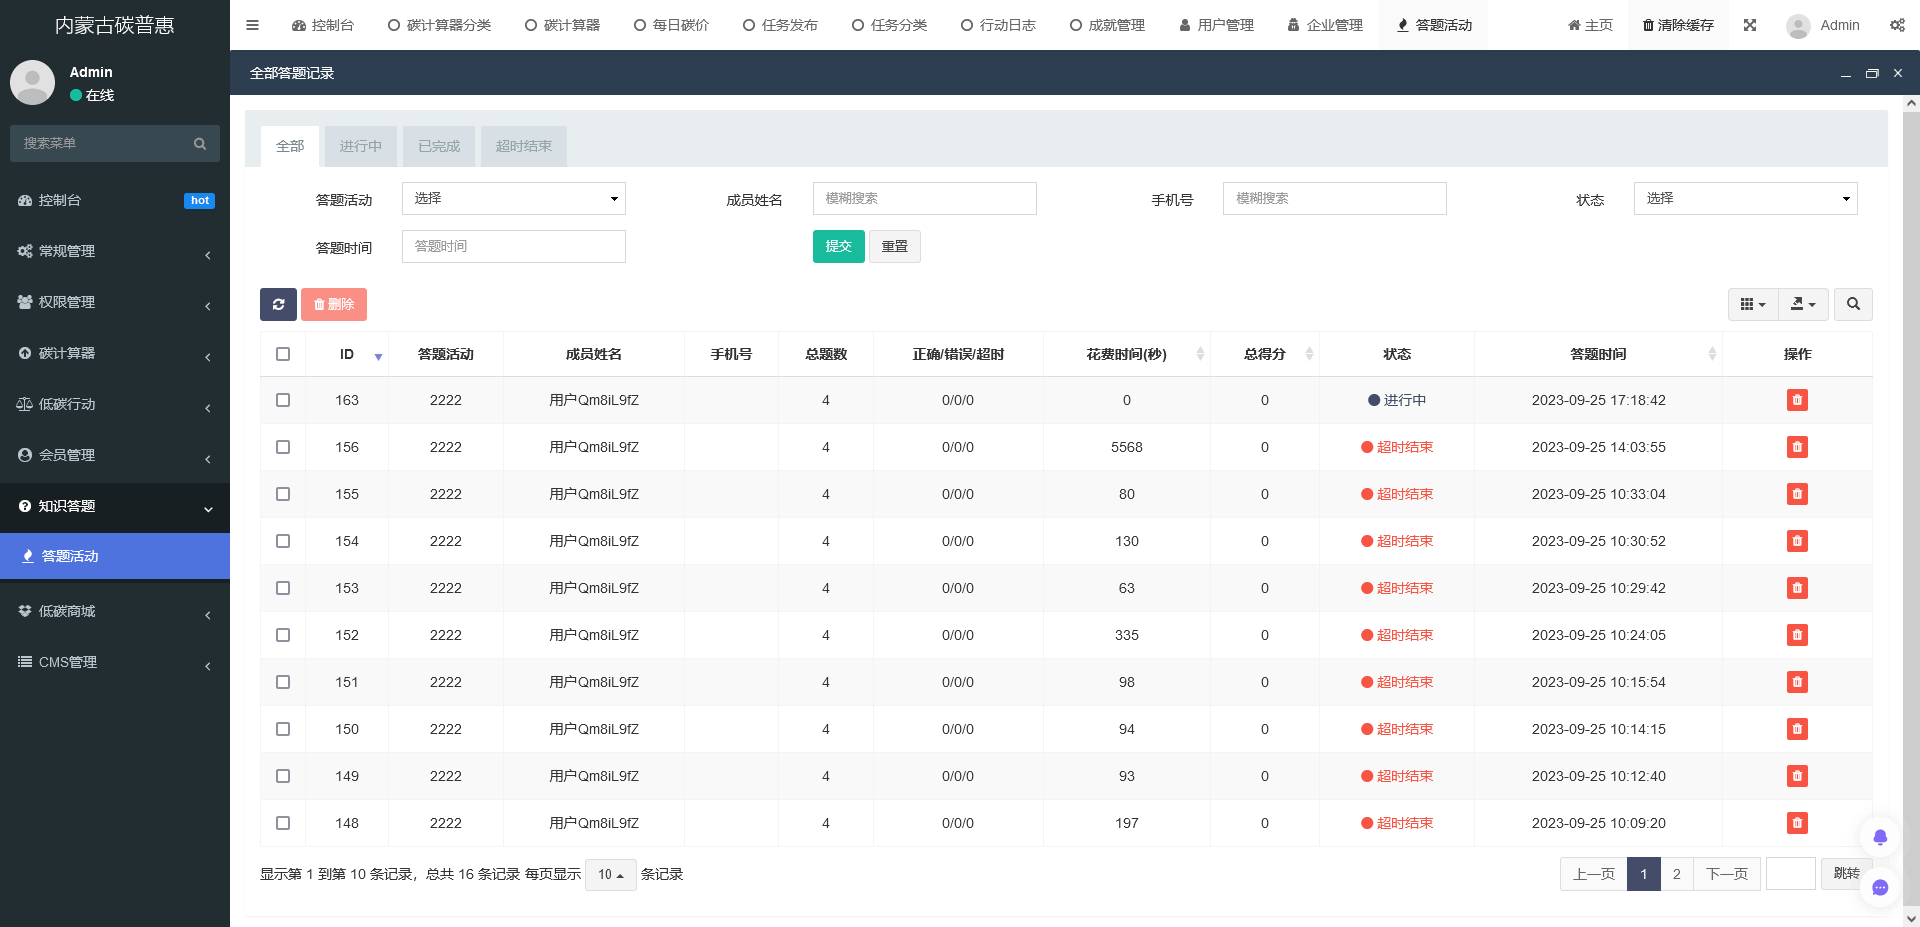Open the 状态 filter dropdown
1920x927 pixels.
pyautogui.click(x=1745, y=198)
